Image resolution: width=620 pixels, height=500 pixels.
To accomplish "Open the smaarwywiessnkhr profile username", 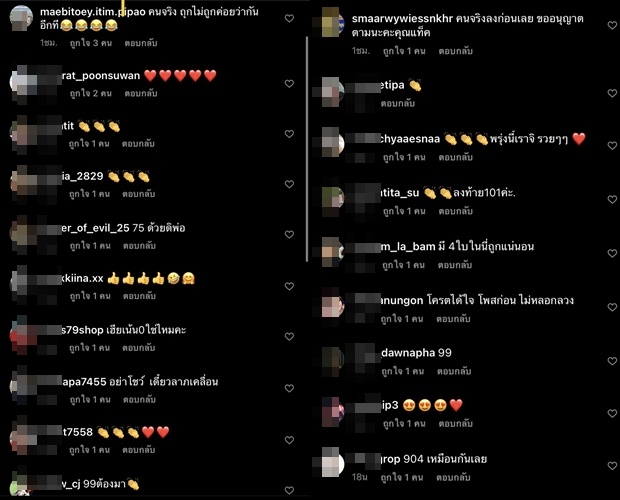I will [x=402, y=19].
